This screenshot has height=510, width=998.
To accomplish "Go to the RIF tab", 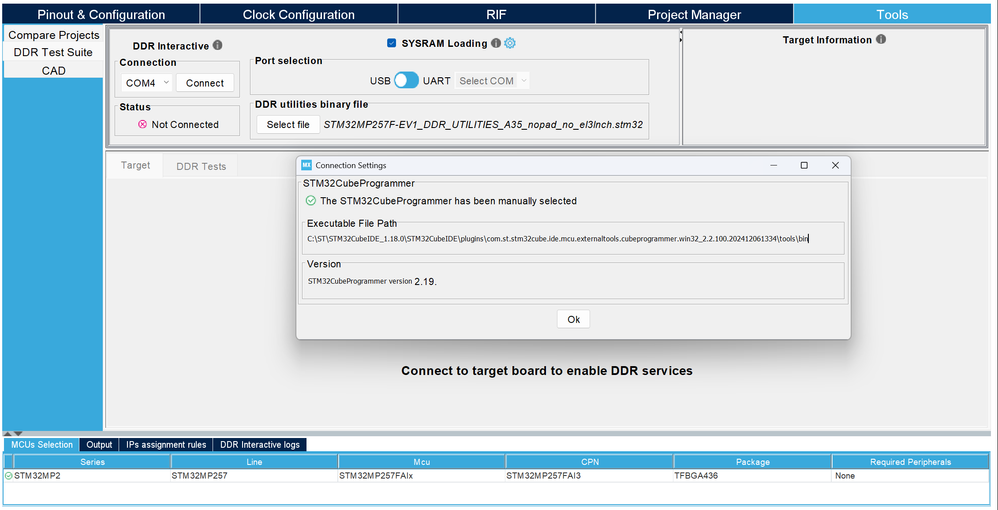I will coord(496,14).
